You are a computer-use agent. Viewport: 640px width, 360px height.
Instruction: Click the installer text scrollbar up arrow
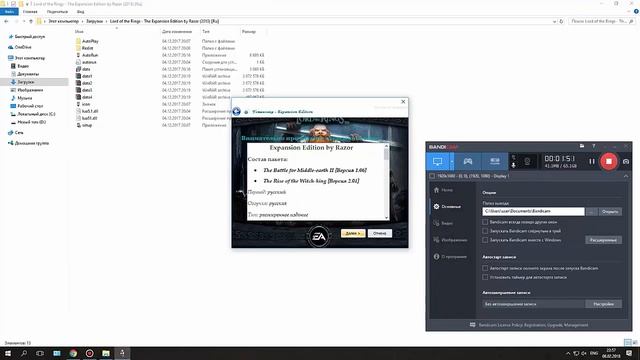tap(387, 146)
